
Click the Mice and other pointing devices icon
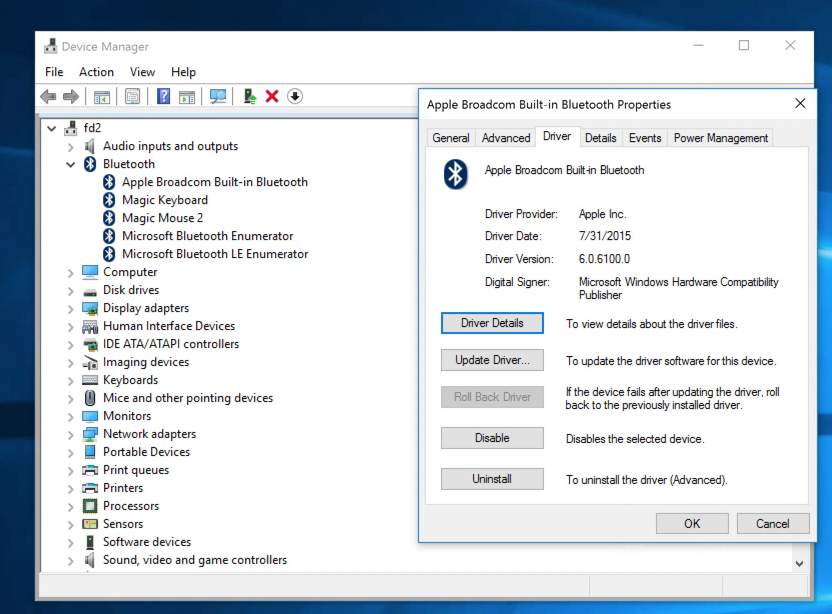90,398
